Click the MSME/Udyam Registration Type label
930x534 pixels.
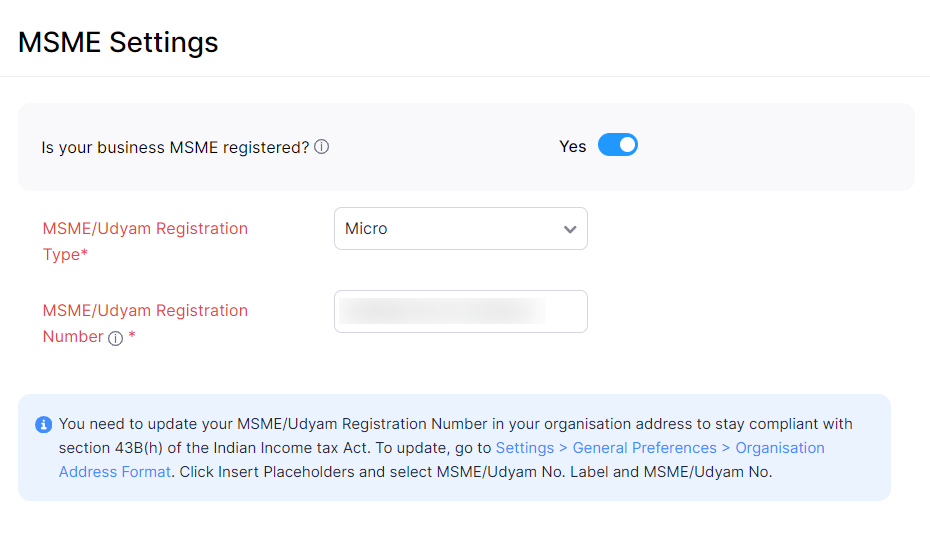145,229
